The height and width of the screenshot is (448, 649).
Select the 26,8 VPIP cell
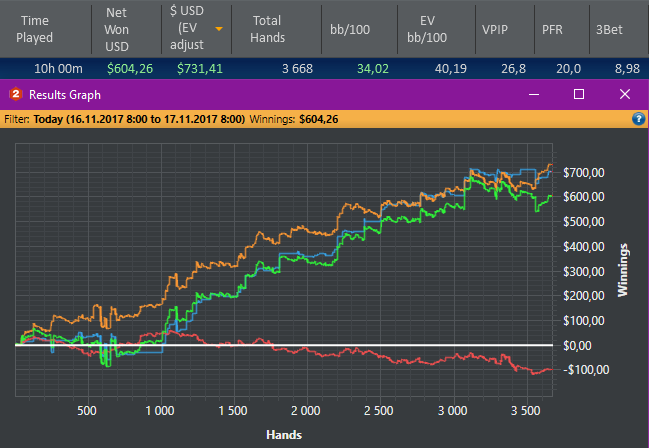(x=514, y=68)
